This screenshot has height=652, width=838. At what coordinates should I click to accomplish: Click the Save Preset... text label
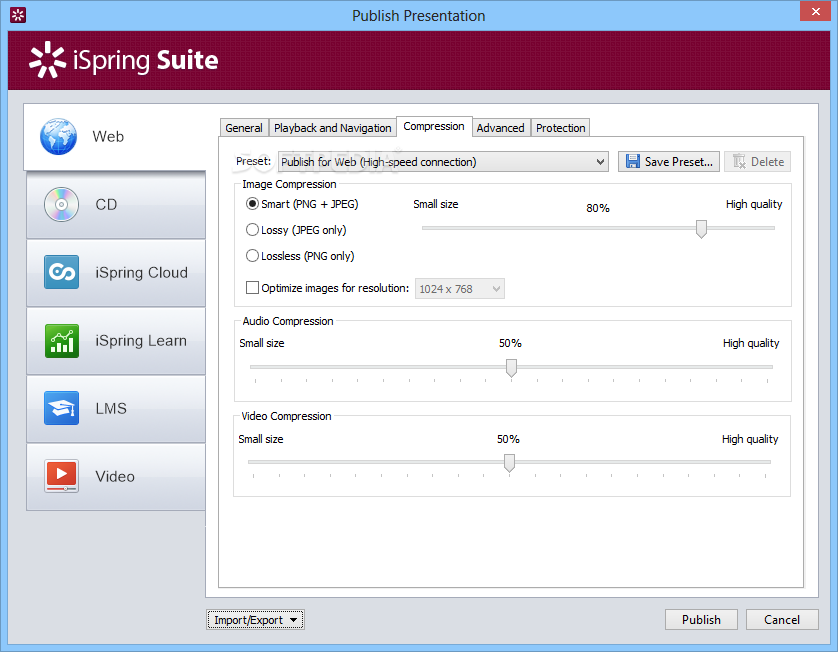pyautogui.click(x=679, y=162)
